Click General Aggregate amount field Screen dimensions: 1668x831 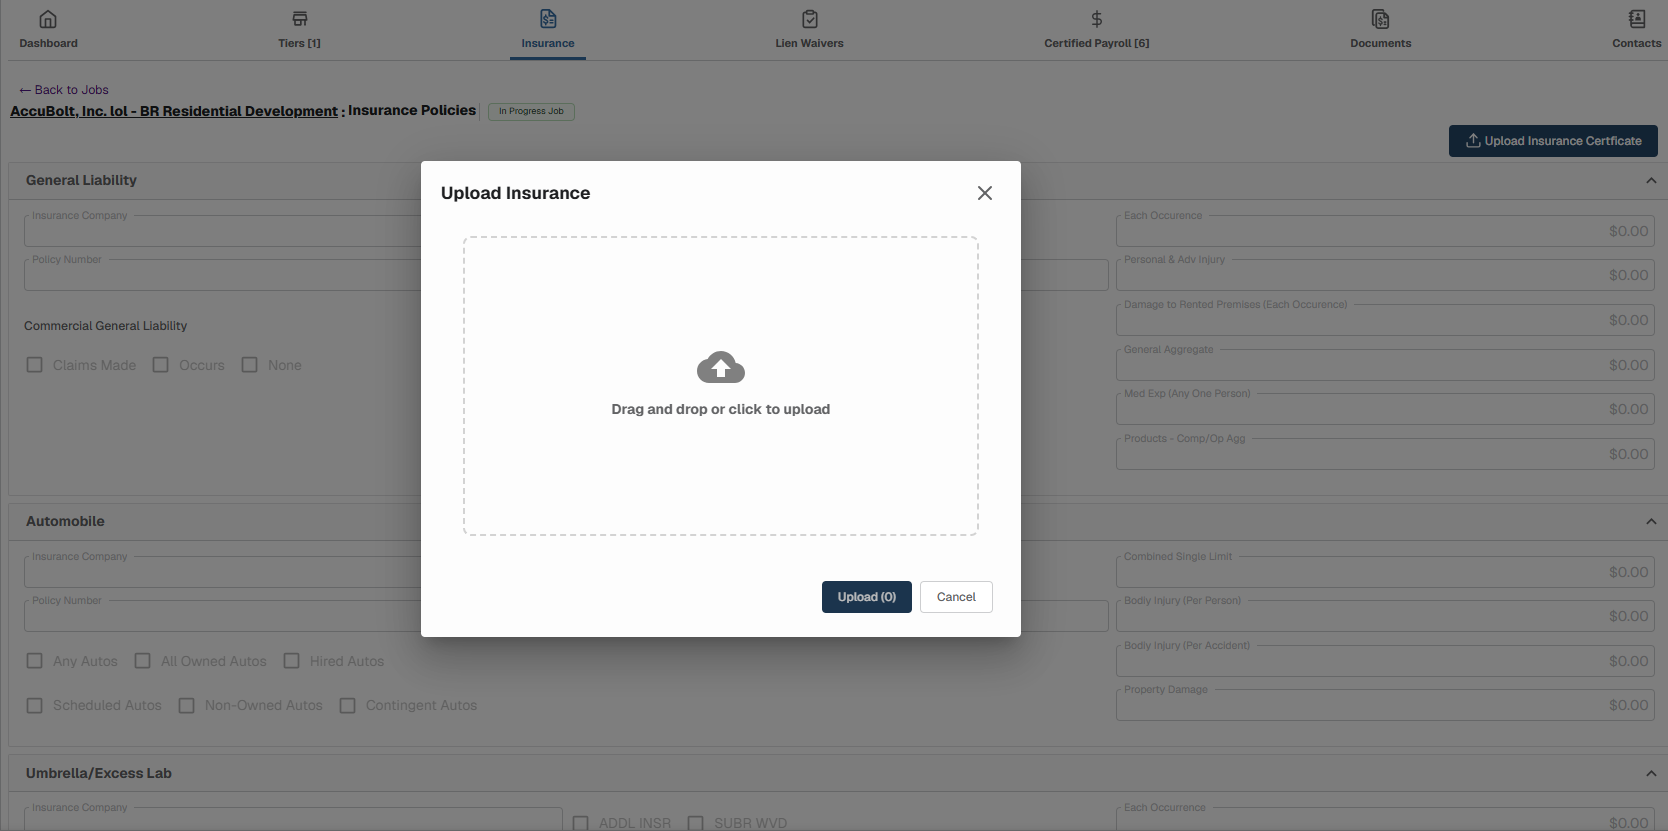(1385, 365)
